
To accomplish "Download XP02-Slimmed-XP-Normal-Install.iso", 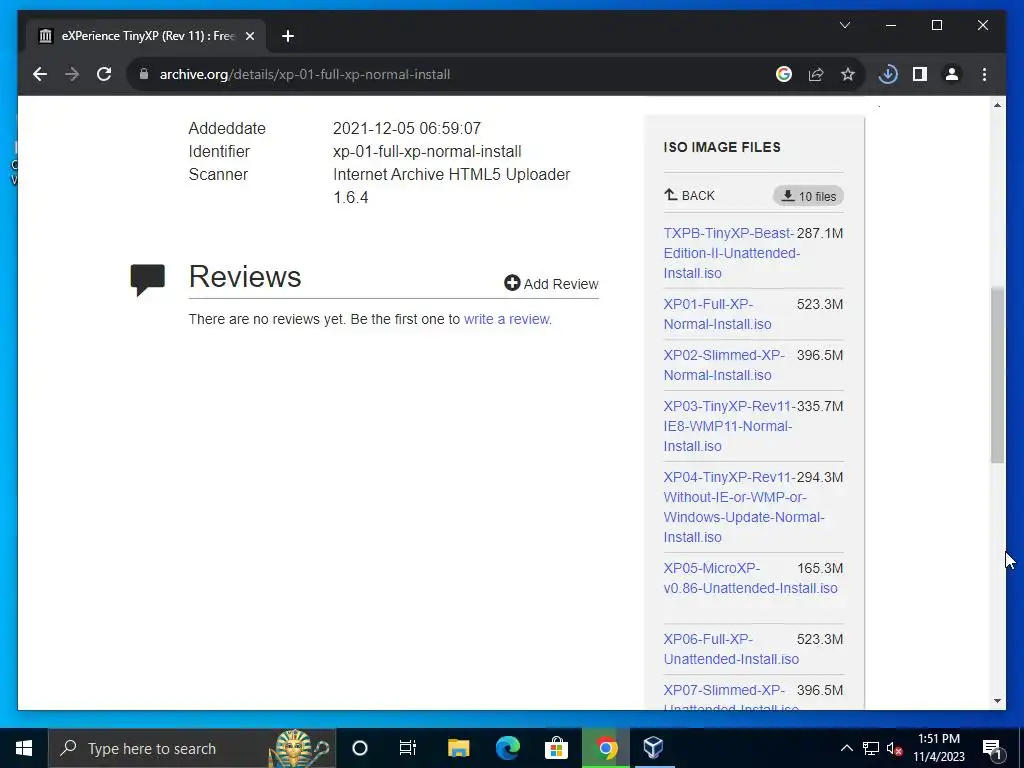I will pyautogui.click(x=724, y=365).
